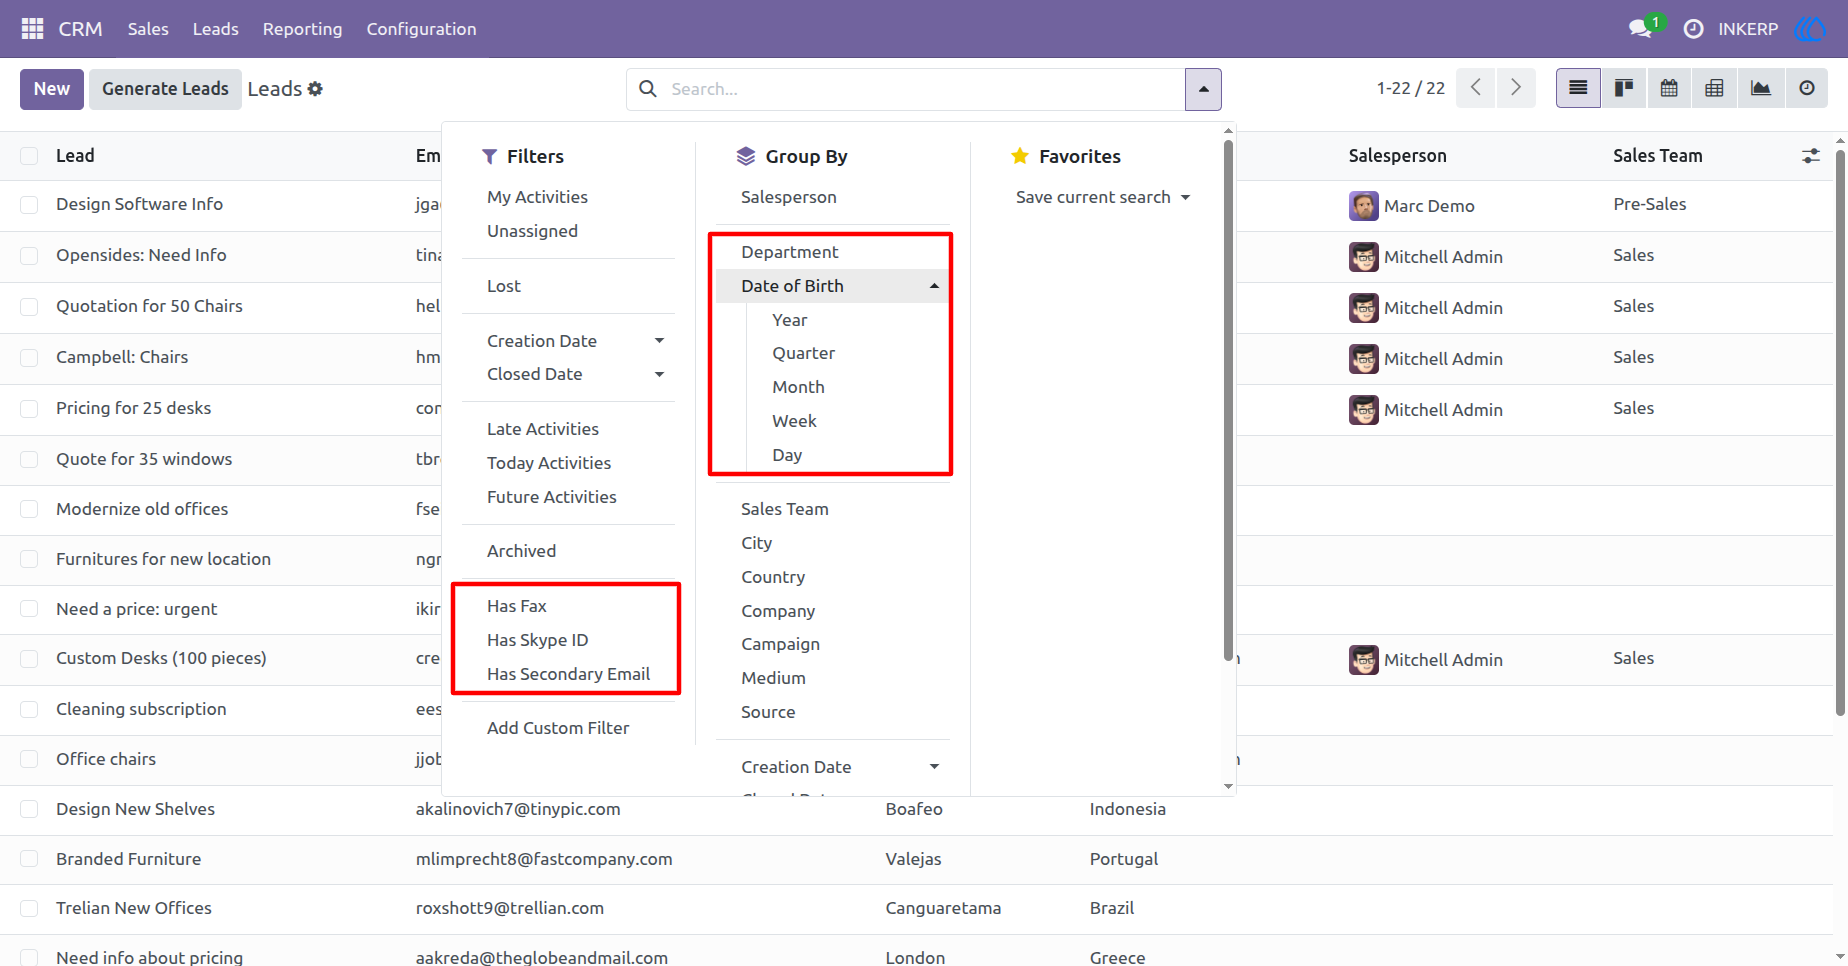
Task: Group Date of Birth by Month
Action: [798, 387]
